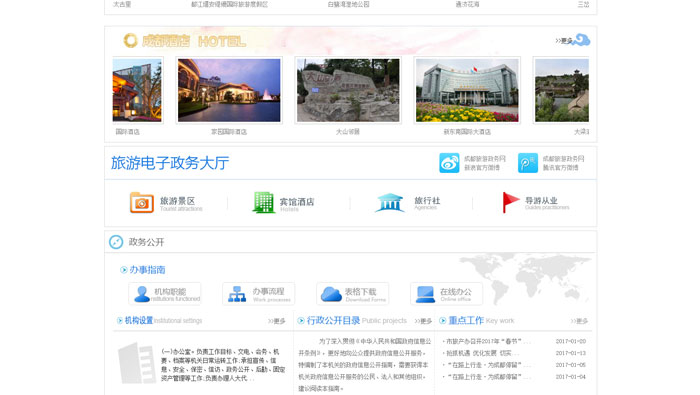The height and width of the screenshot is (395, 700).
Task: Open the hotel with flower garden thumbnail
Action: (x=467, y=90)
